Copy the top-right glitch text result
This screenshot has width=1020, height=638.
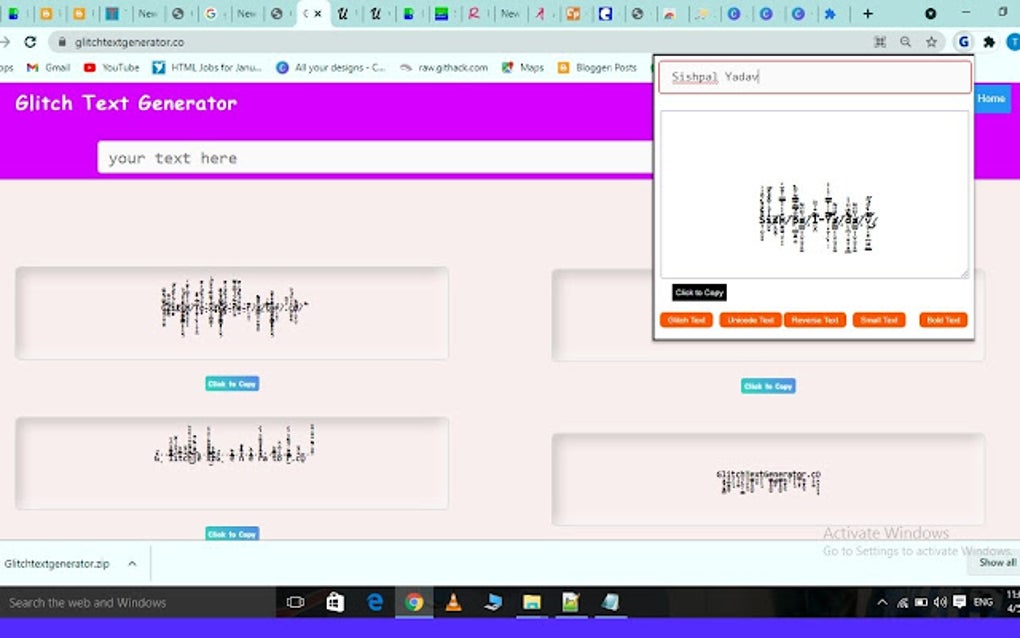pyautogui.click(x=768, y=386)
